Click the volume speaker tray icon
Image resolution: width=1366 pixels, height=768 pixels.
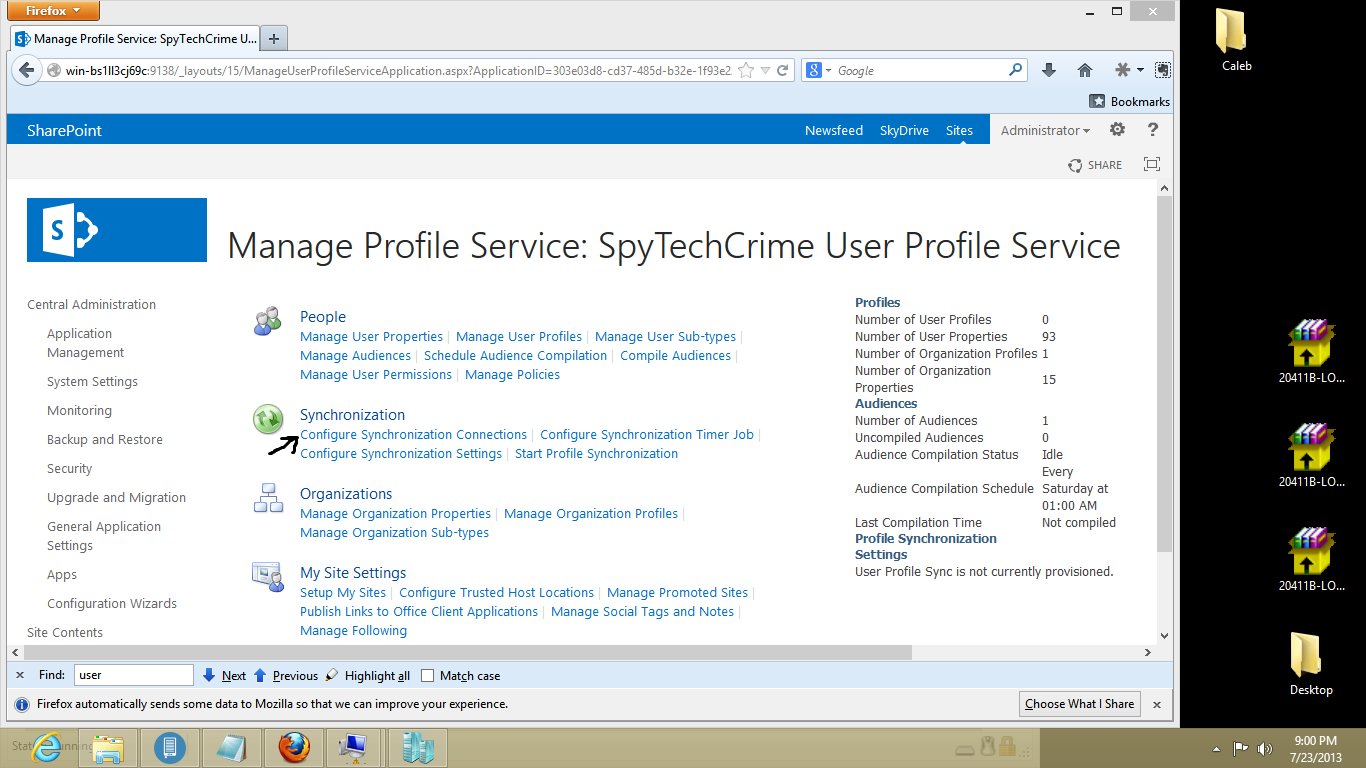tap(1265, 748)
